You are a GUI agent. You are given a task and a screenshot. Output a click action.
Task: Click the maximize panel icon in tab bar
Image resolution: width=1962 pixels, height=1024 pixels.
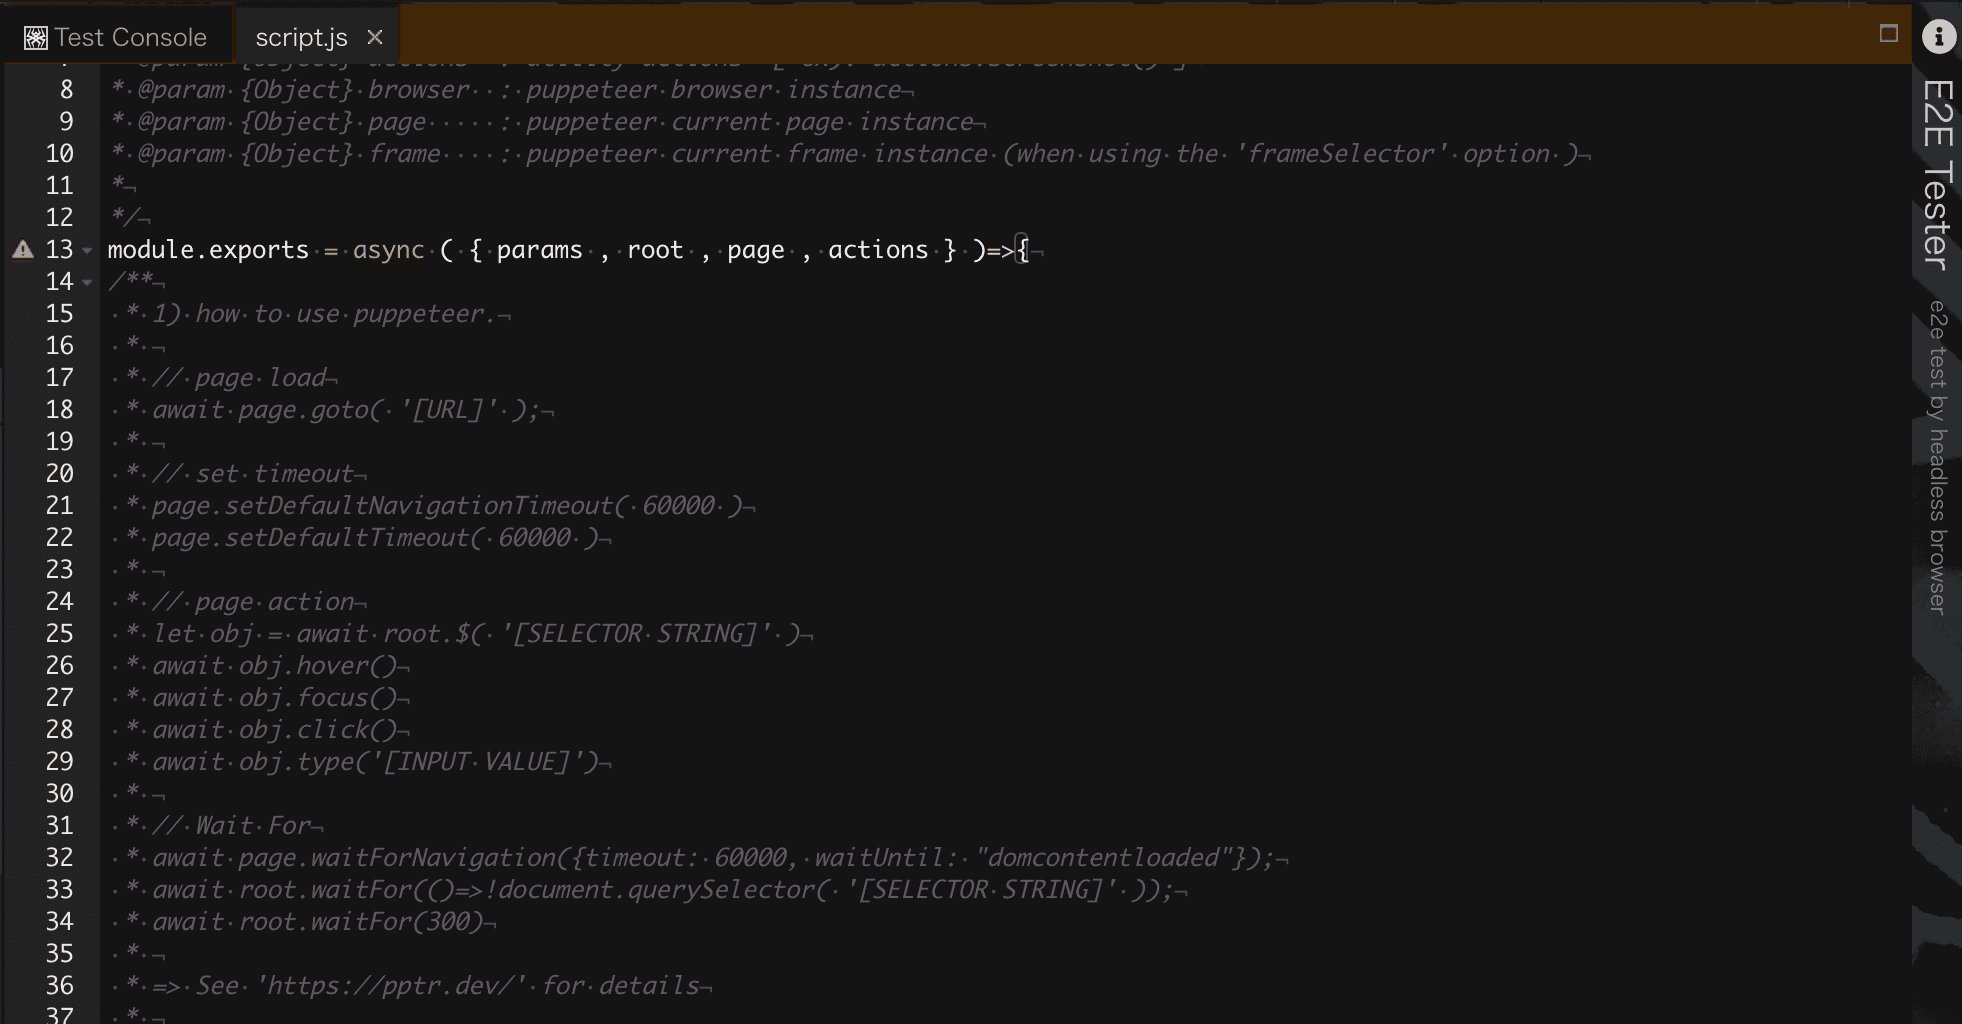pyautogui.click(x=1888, y=34)
